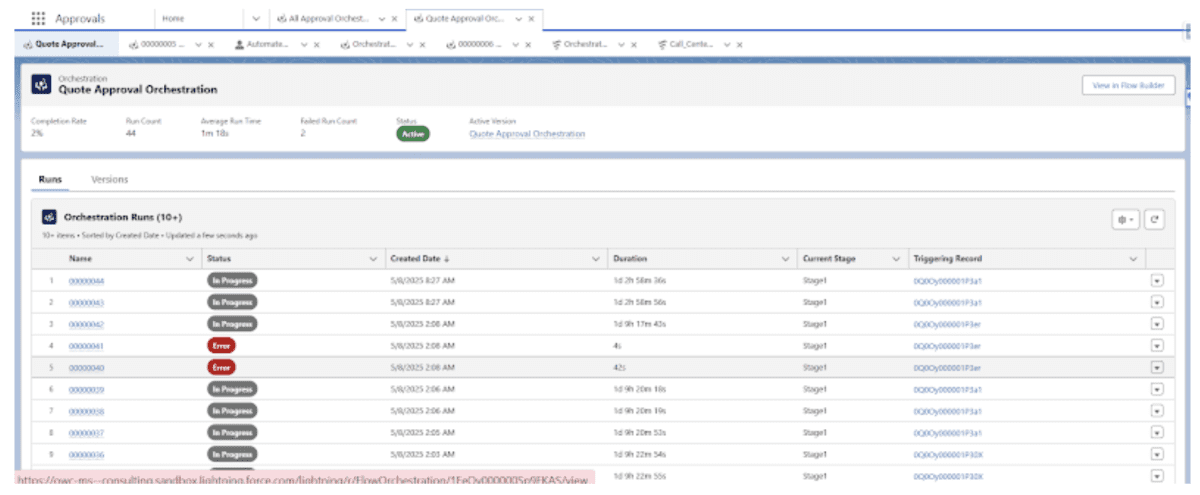
Task: Click View in Flow Builder button
Action: coord(1128,86)
